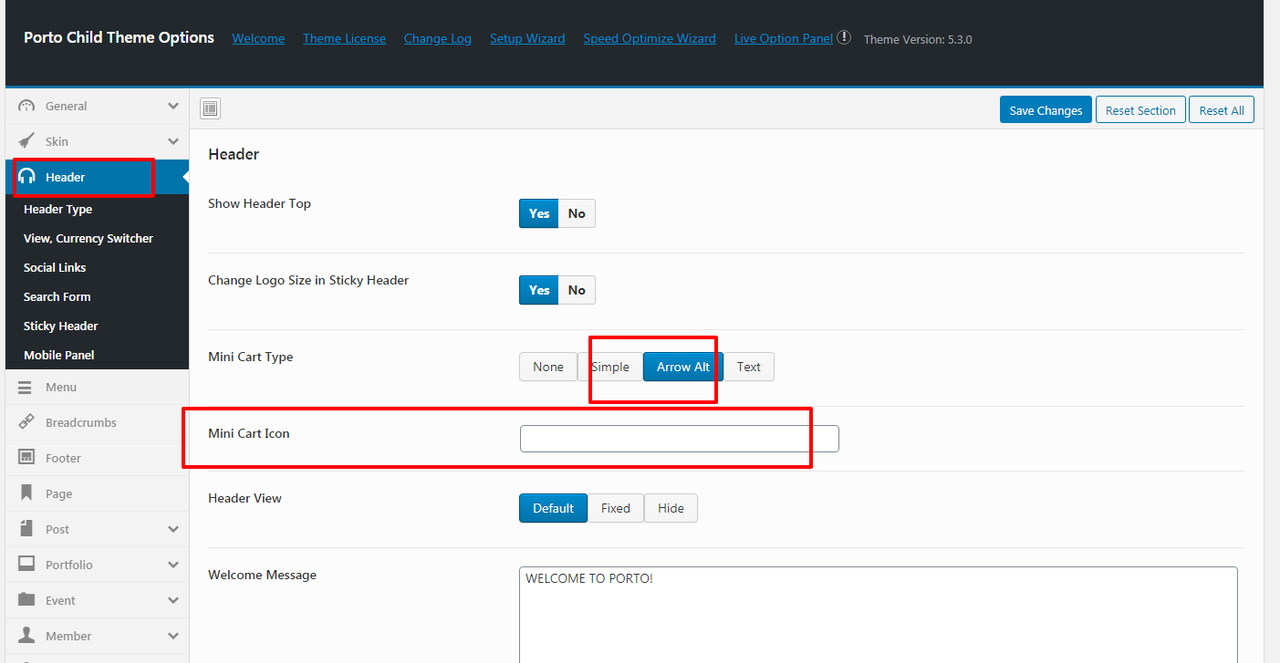Open the Welcome link
This screenshot has height=663, width=1280.
[x=258, y=38]
